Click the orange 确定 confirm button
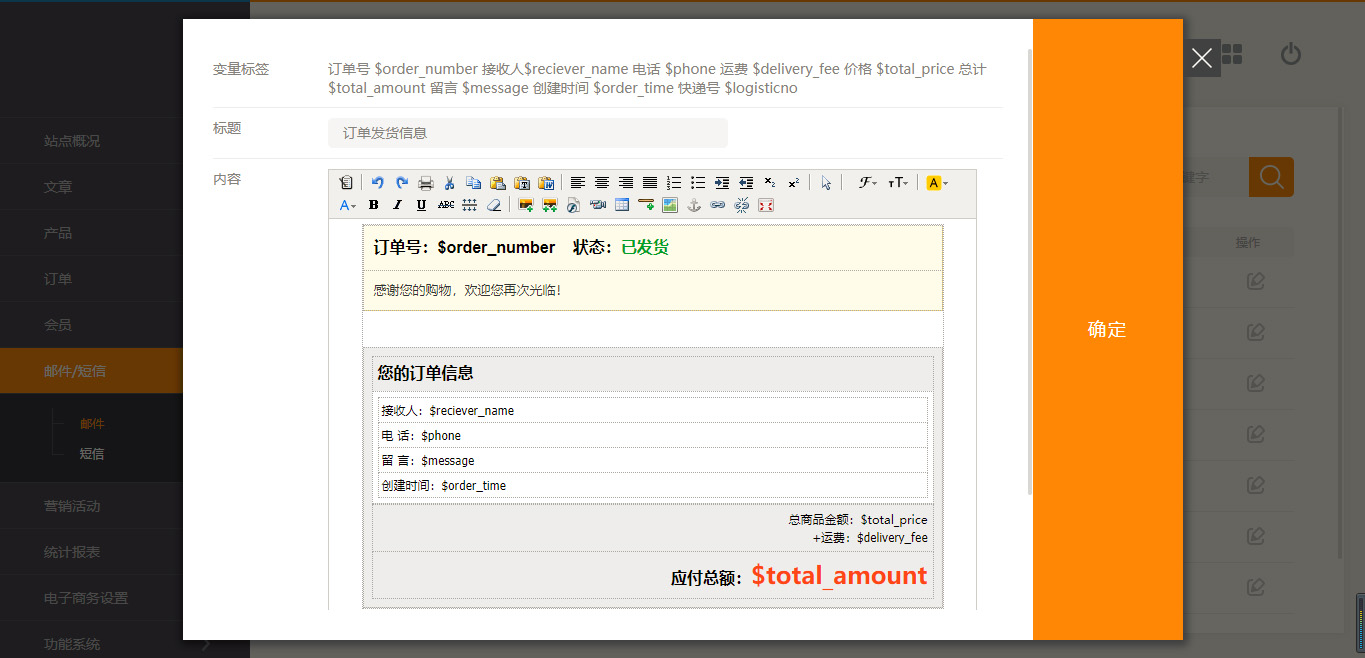This screenshot has width=1365, height=658. coord(1107,330)
